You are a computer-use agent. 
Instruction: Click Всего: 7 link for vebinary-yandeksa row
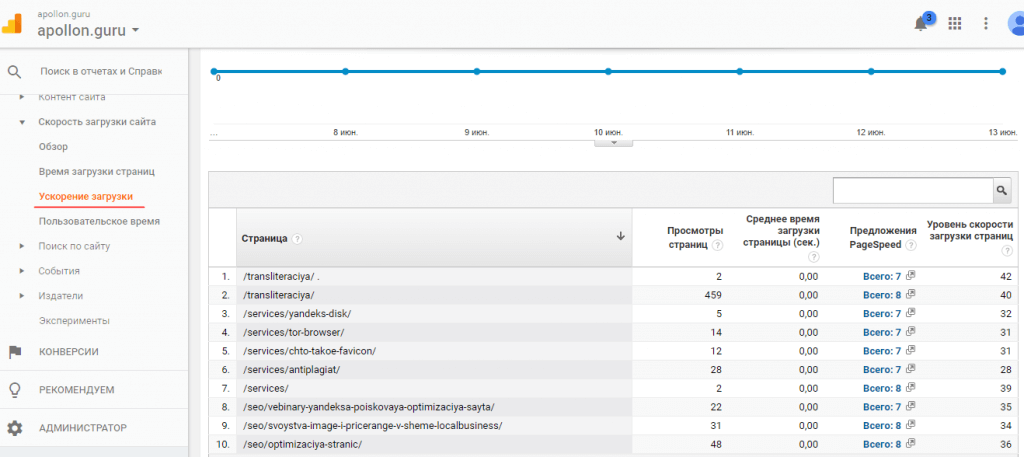pyautogui.click(x=882, y=407)
